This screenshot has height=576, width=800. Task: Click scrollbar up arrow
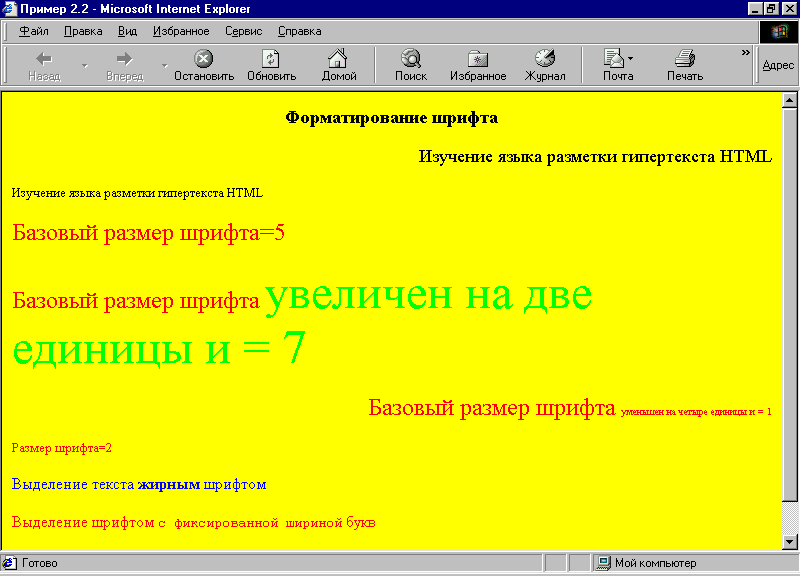pyautogui.click(x=789, y=101)
